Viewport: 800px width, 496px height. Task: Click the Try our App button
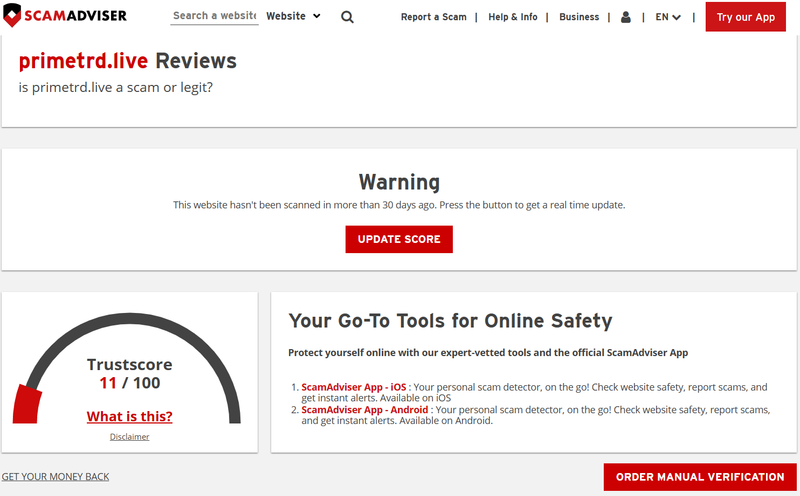745,17
